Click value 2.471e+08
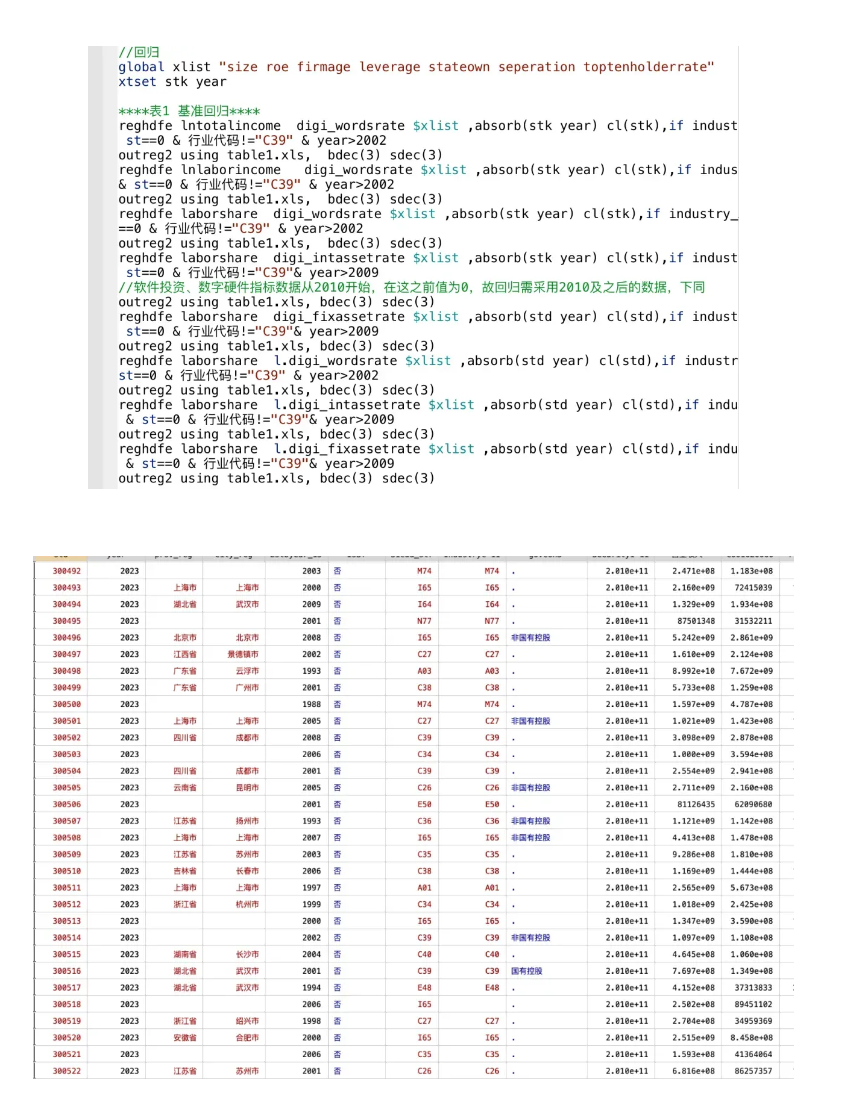Screen dimensions: 848x1111 (694, 571)
